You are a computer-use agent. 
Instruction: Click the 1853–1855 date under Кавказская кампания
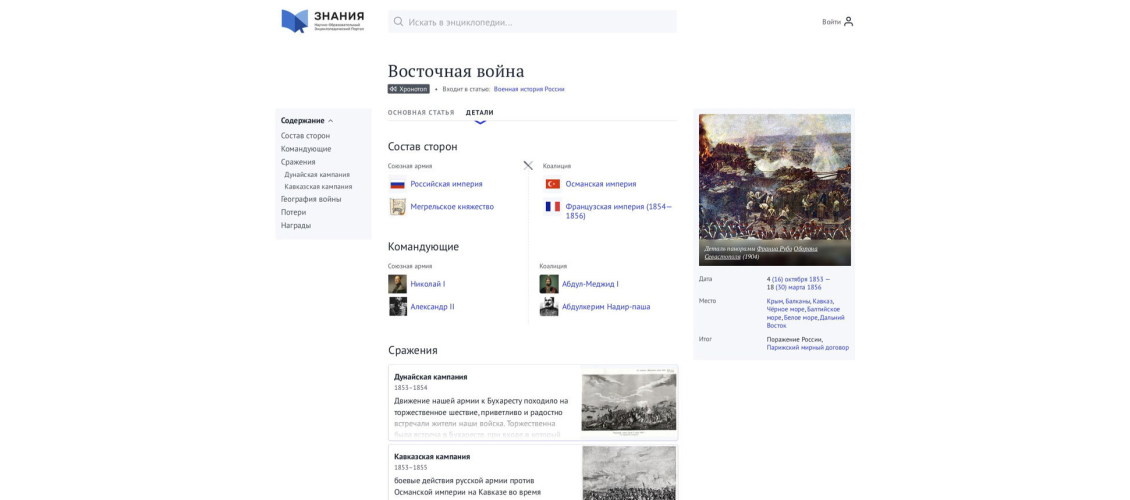(411, 468)
